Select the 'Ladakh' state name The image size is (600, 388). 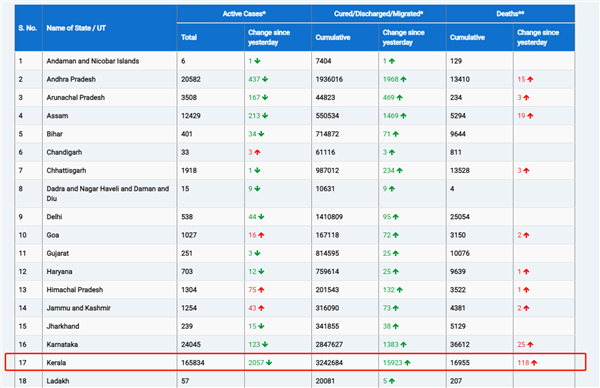click(58, 381)
